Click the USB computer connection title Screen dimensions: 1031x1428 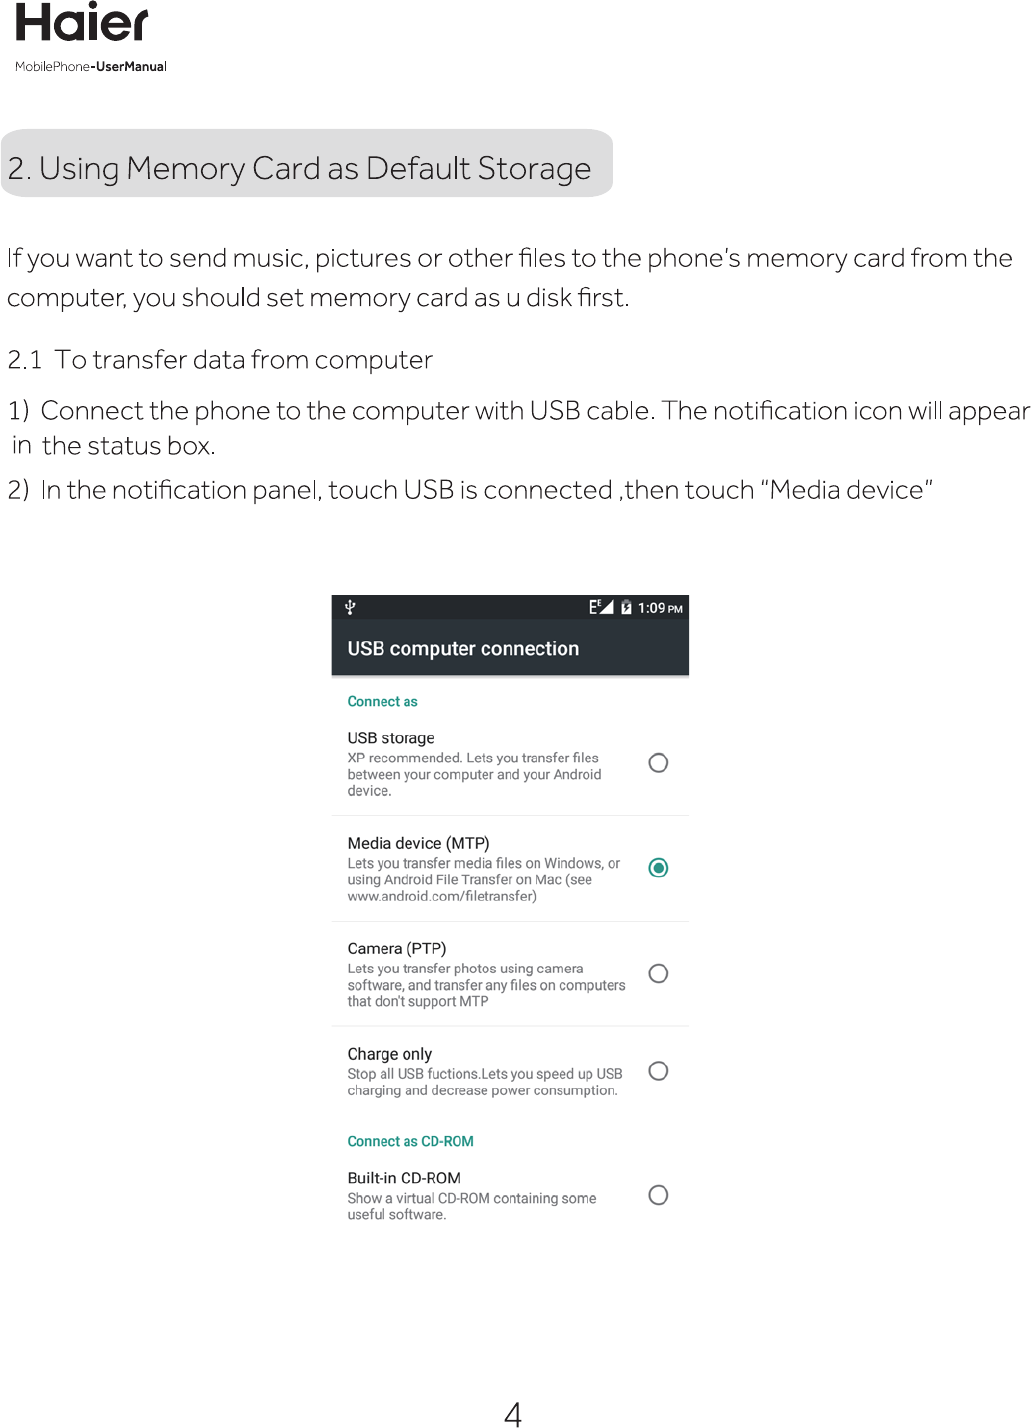click(x=463, y=649)
